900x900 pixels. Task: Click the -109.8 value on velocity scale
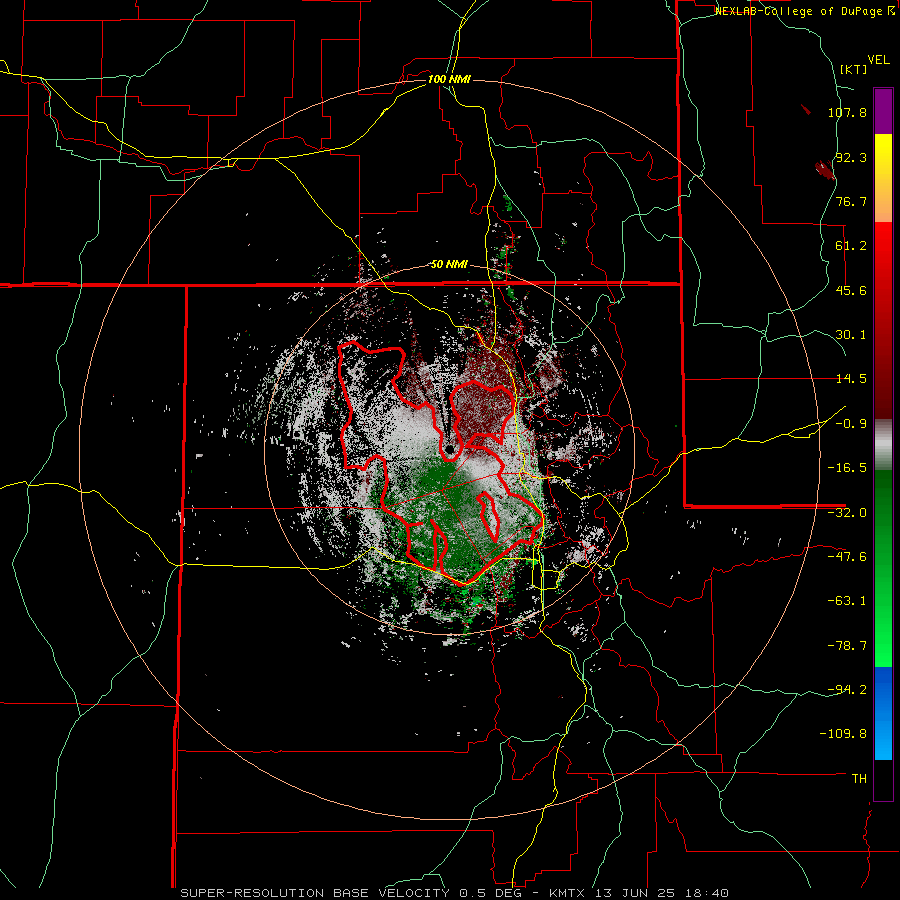click(843, 734)
